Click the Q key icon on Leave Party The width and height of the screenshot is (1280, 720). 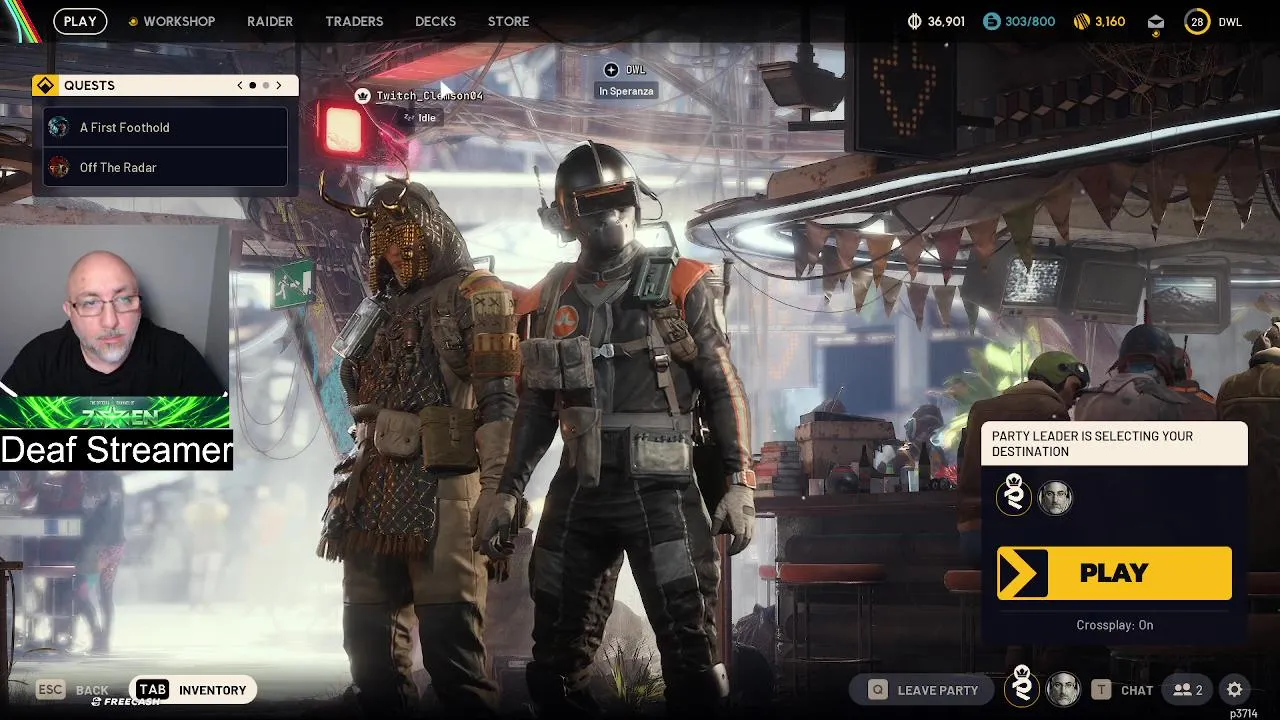pyautogui.click(x=877, y=690)
